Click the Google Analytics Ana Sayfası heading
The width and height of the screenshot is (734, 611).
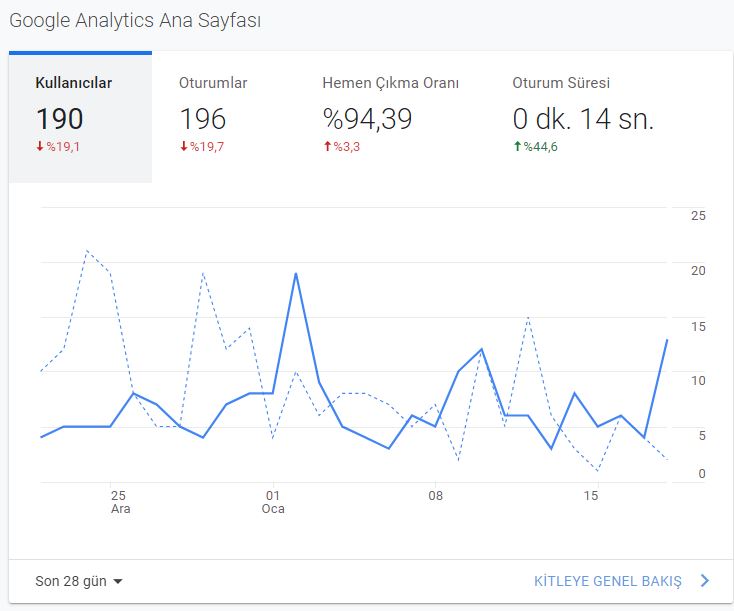135,21
